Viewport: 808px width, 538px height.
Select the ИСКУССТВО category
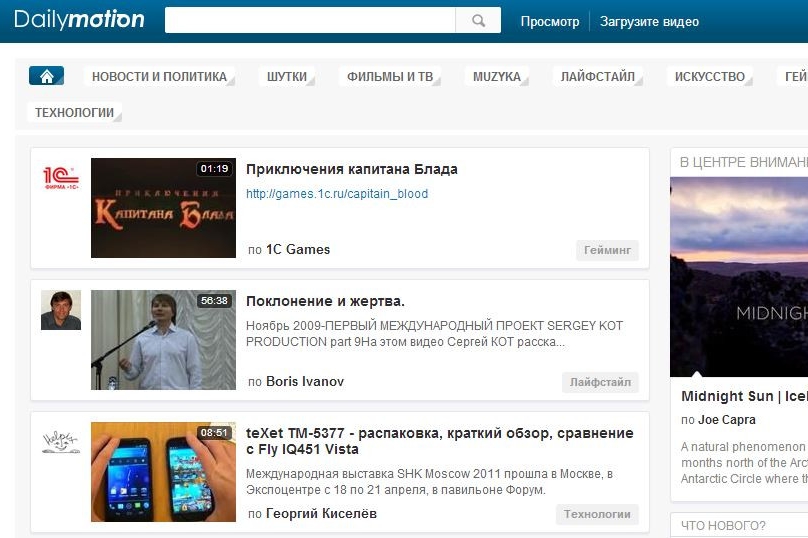tap(710, 76)
